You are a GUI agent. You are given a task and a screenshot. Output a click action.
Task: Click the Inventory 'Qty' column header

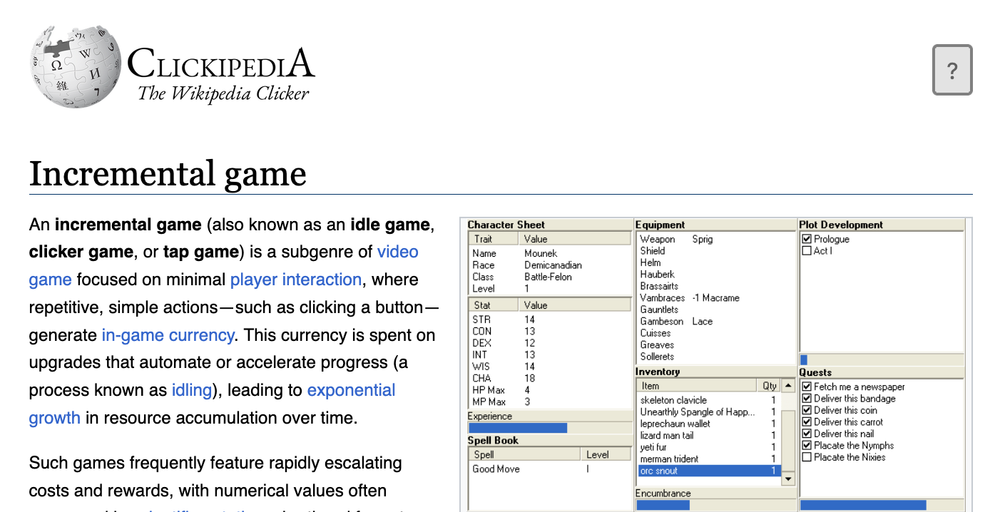point(768,386)
